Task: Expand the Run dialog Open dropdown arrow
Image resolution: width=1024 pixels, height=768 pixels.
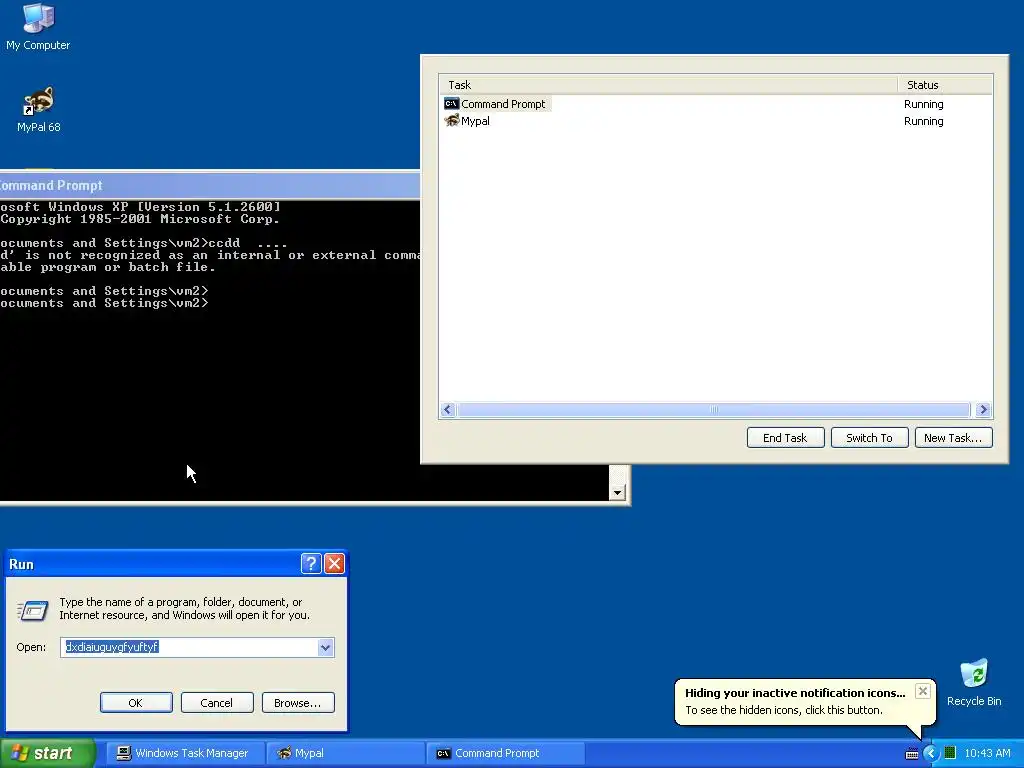Action: (x=325, y=647)
